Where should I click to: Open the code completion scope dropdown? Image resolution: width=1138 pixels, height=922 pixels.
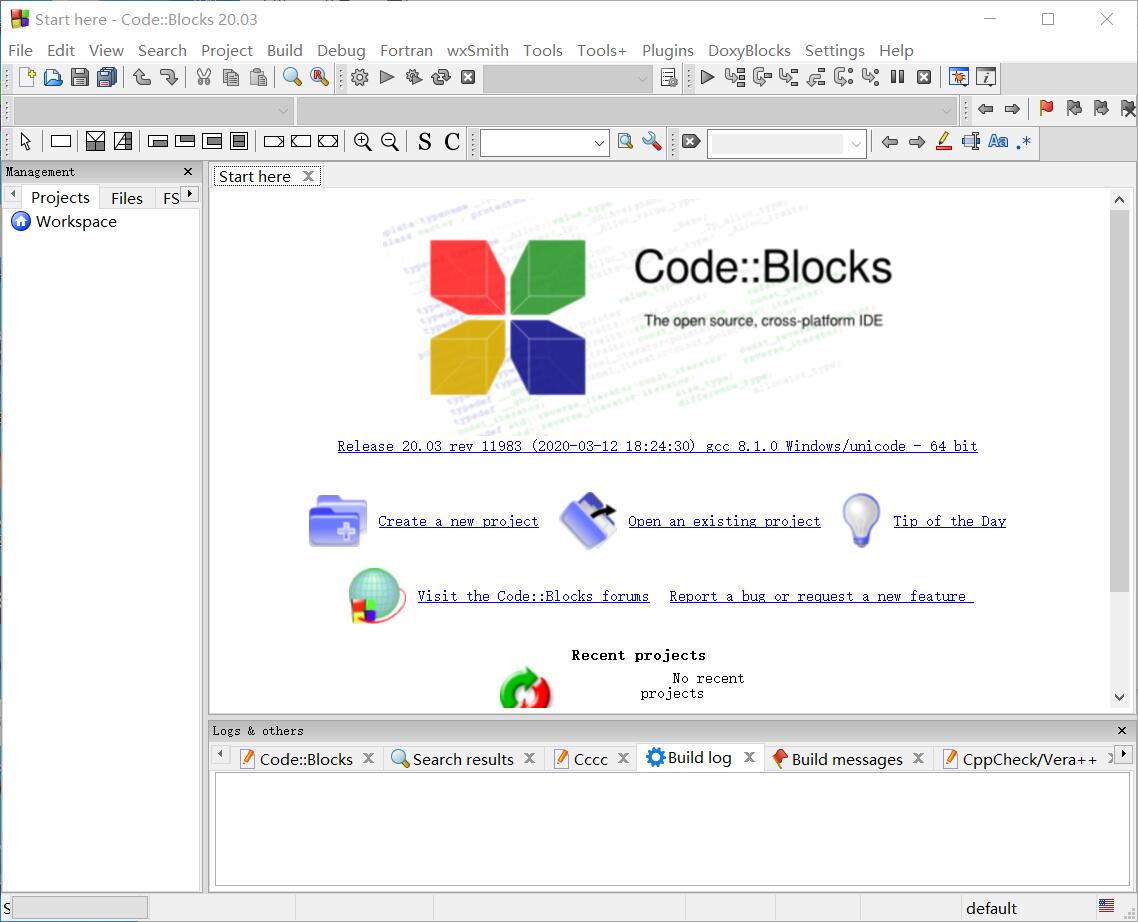(x=153, y=111)
